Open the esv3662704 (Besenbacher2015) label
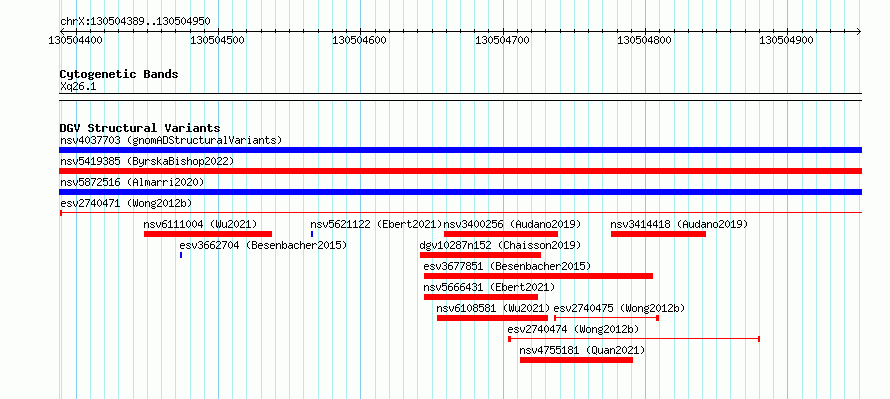The height and width of the screenshot is (399, 890). [263, 245]
